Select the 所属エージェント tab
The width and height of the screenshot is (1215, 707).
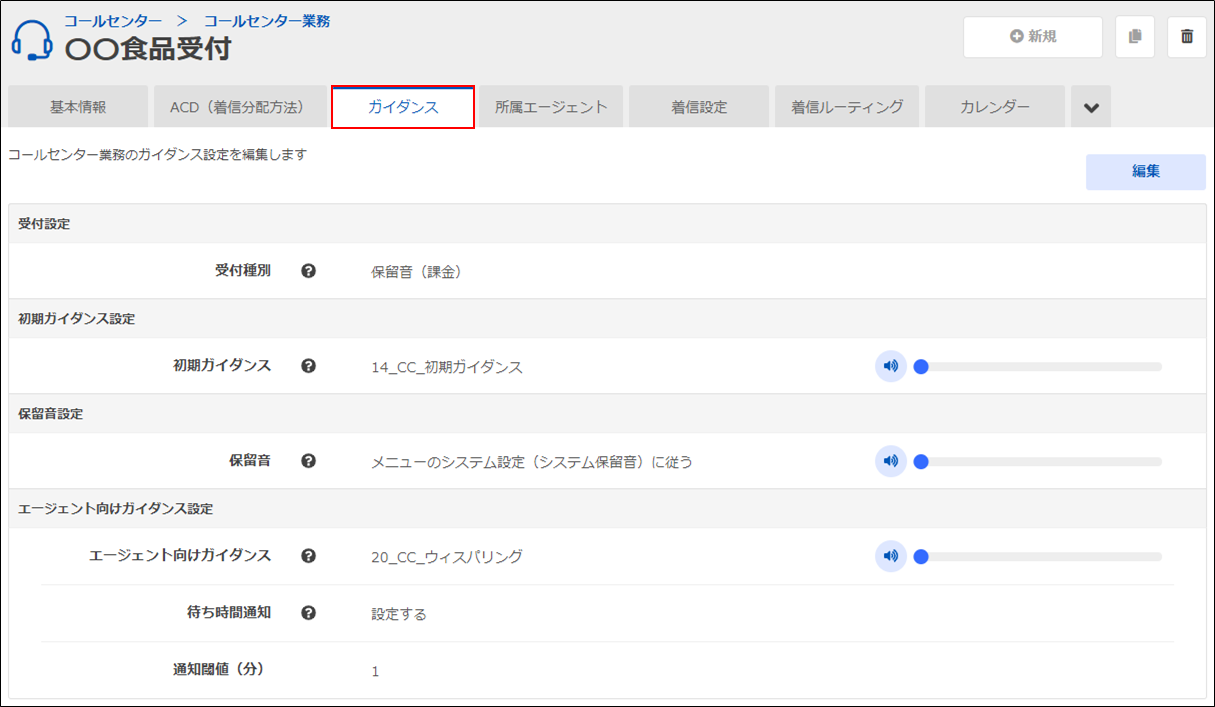tap(551, 107)
